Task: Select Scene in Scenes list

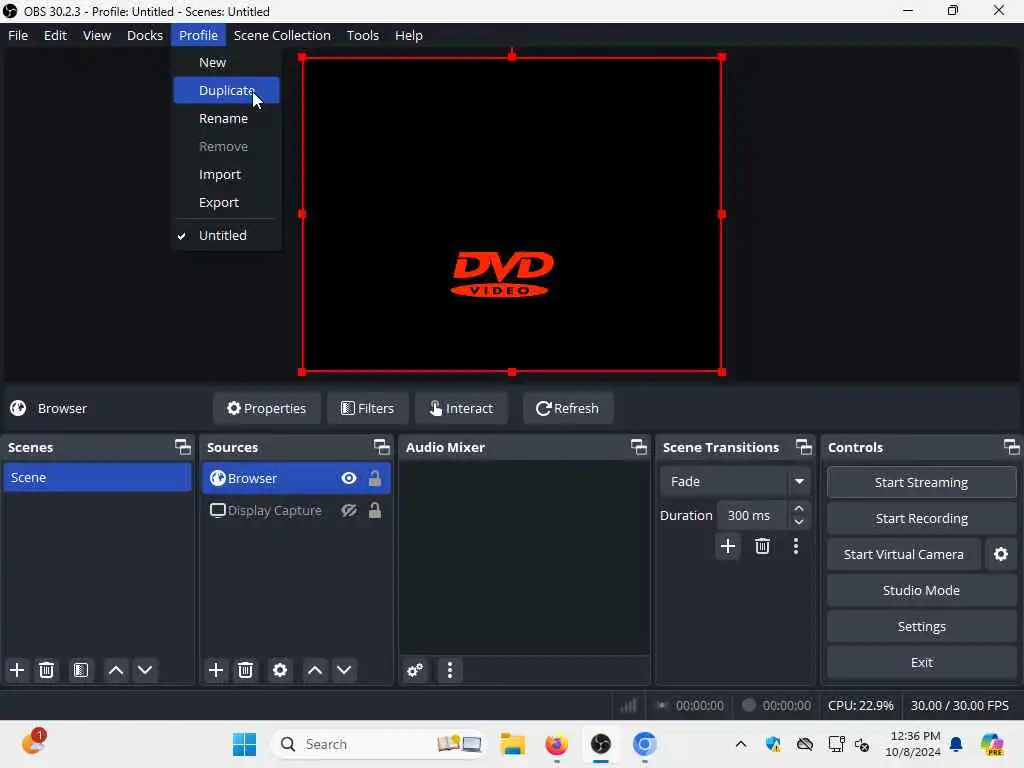Action: (97, 477)
